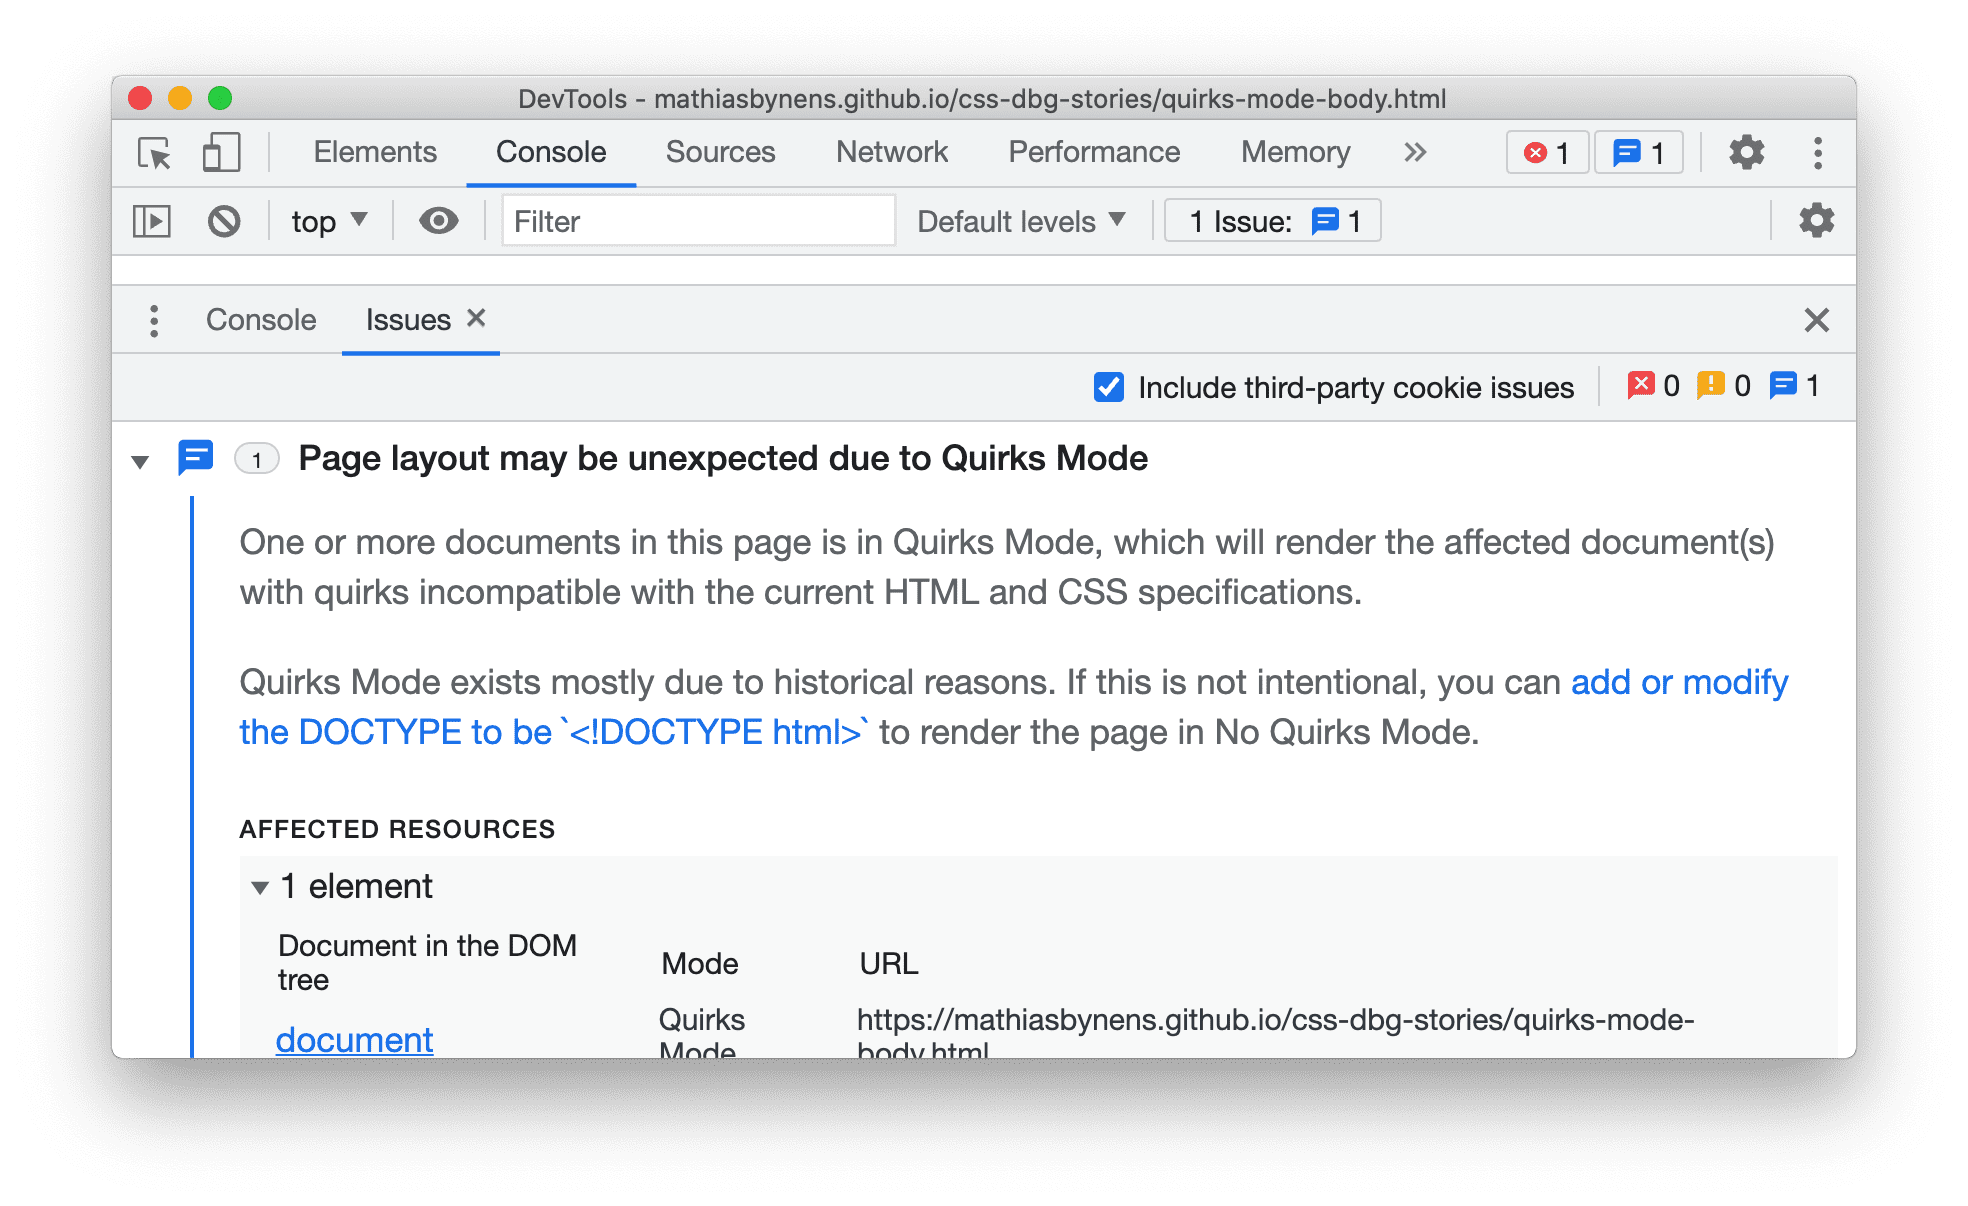
Task: Click the Elements panel tab
Action: [371, 152]
